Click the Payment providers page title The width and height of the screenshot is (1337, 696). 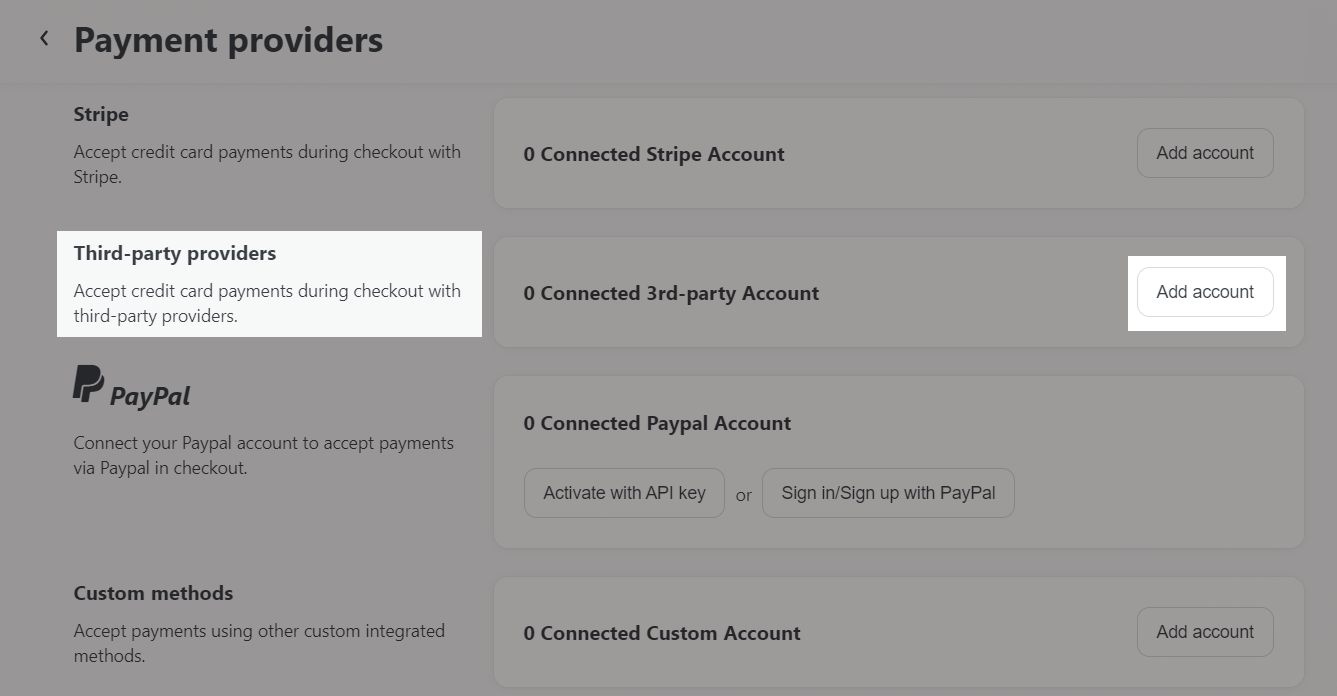[x=228, y=40]
